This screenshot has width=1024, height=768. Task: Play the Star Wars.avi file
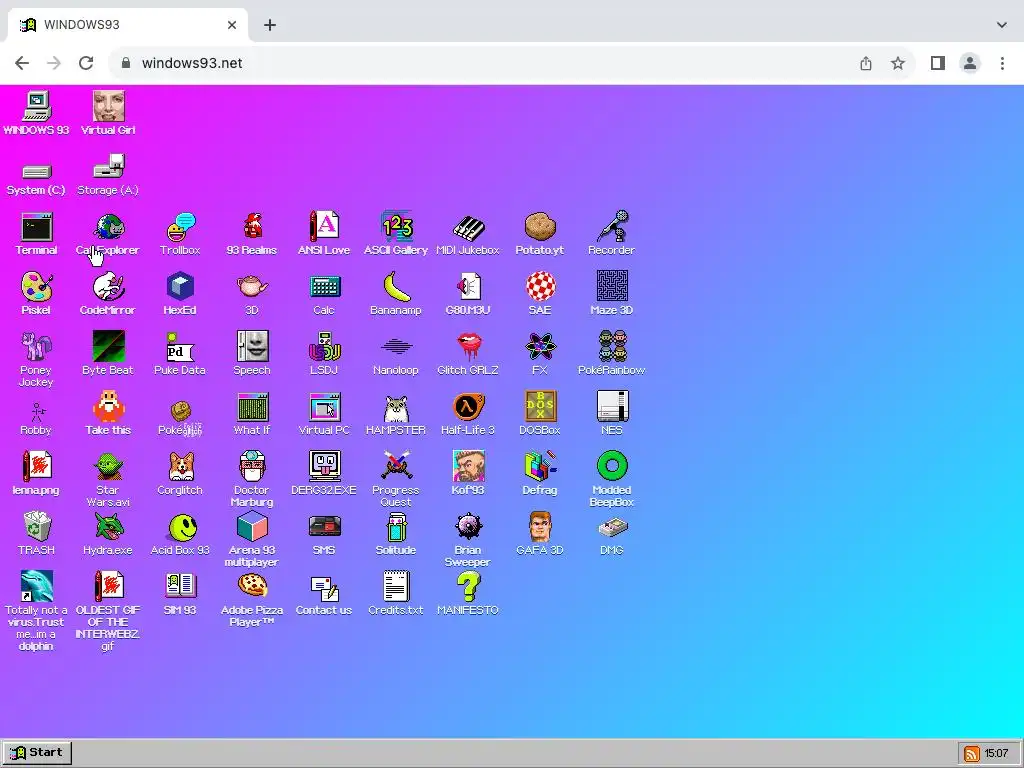click(x=108, y=467)
